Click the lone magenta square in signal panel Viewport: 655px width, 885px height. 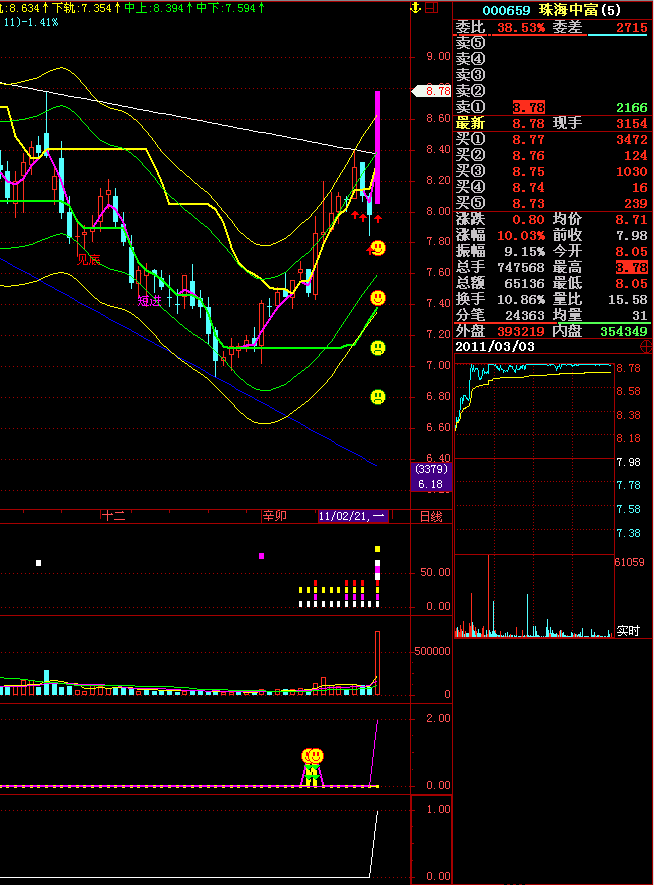[x=261, y=556]
